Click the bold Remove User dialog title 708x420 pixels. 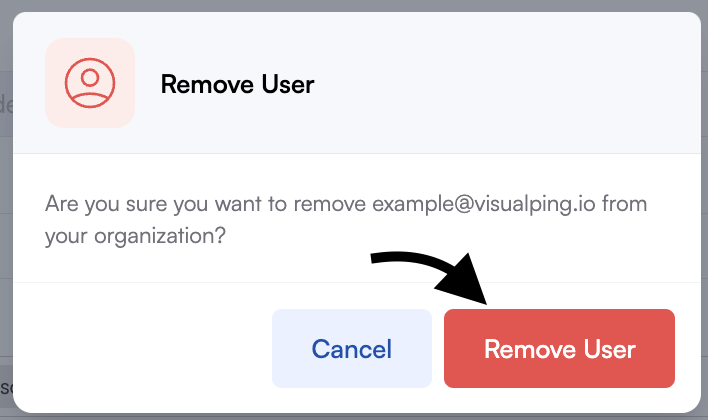point(238,84)
